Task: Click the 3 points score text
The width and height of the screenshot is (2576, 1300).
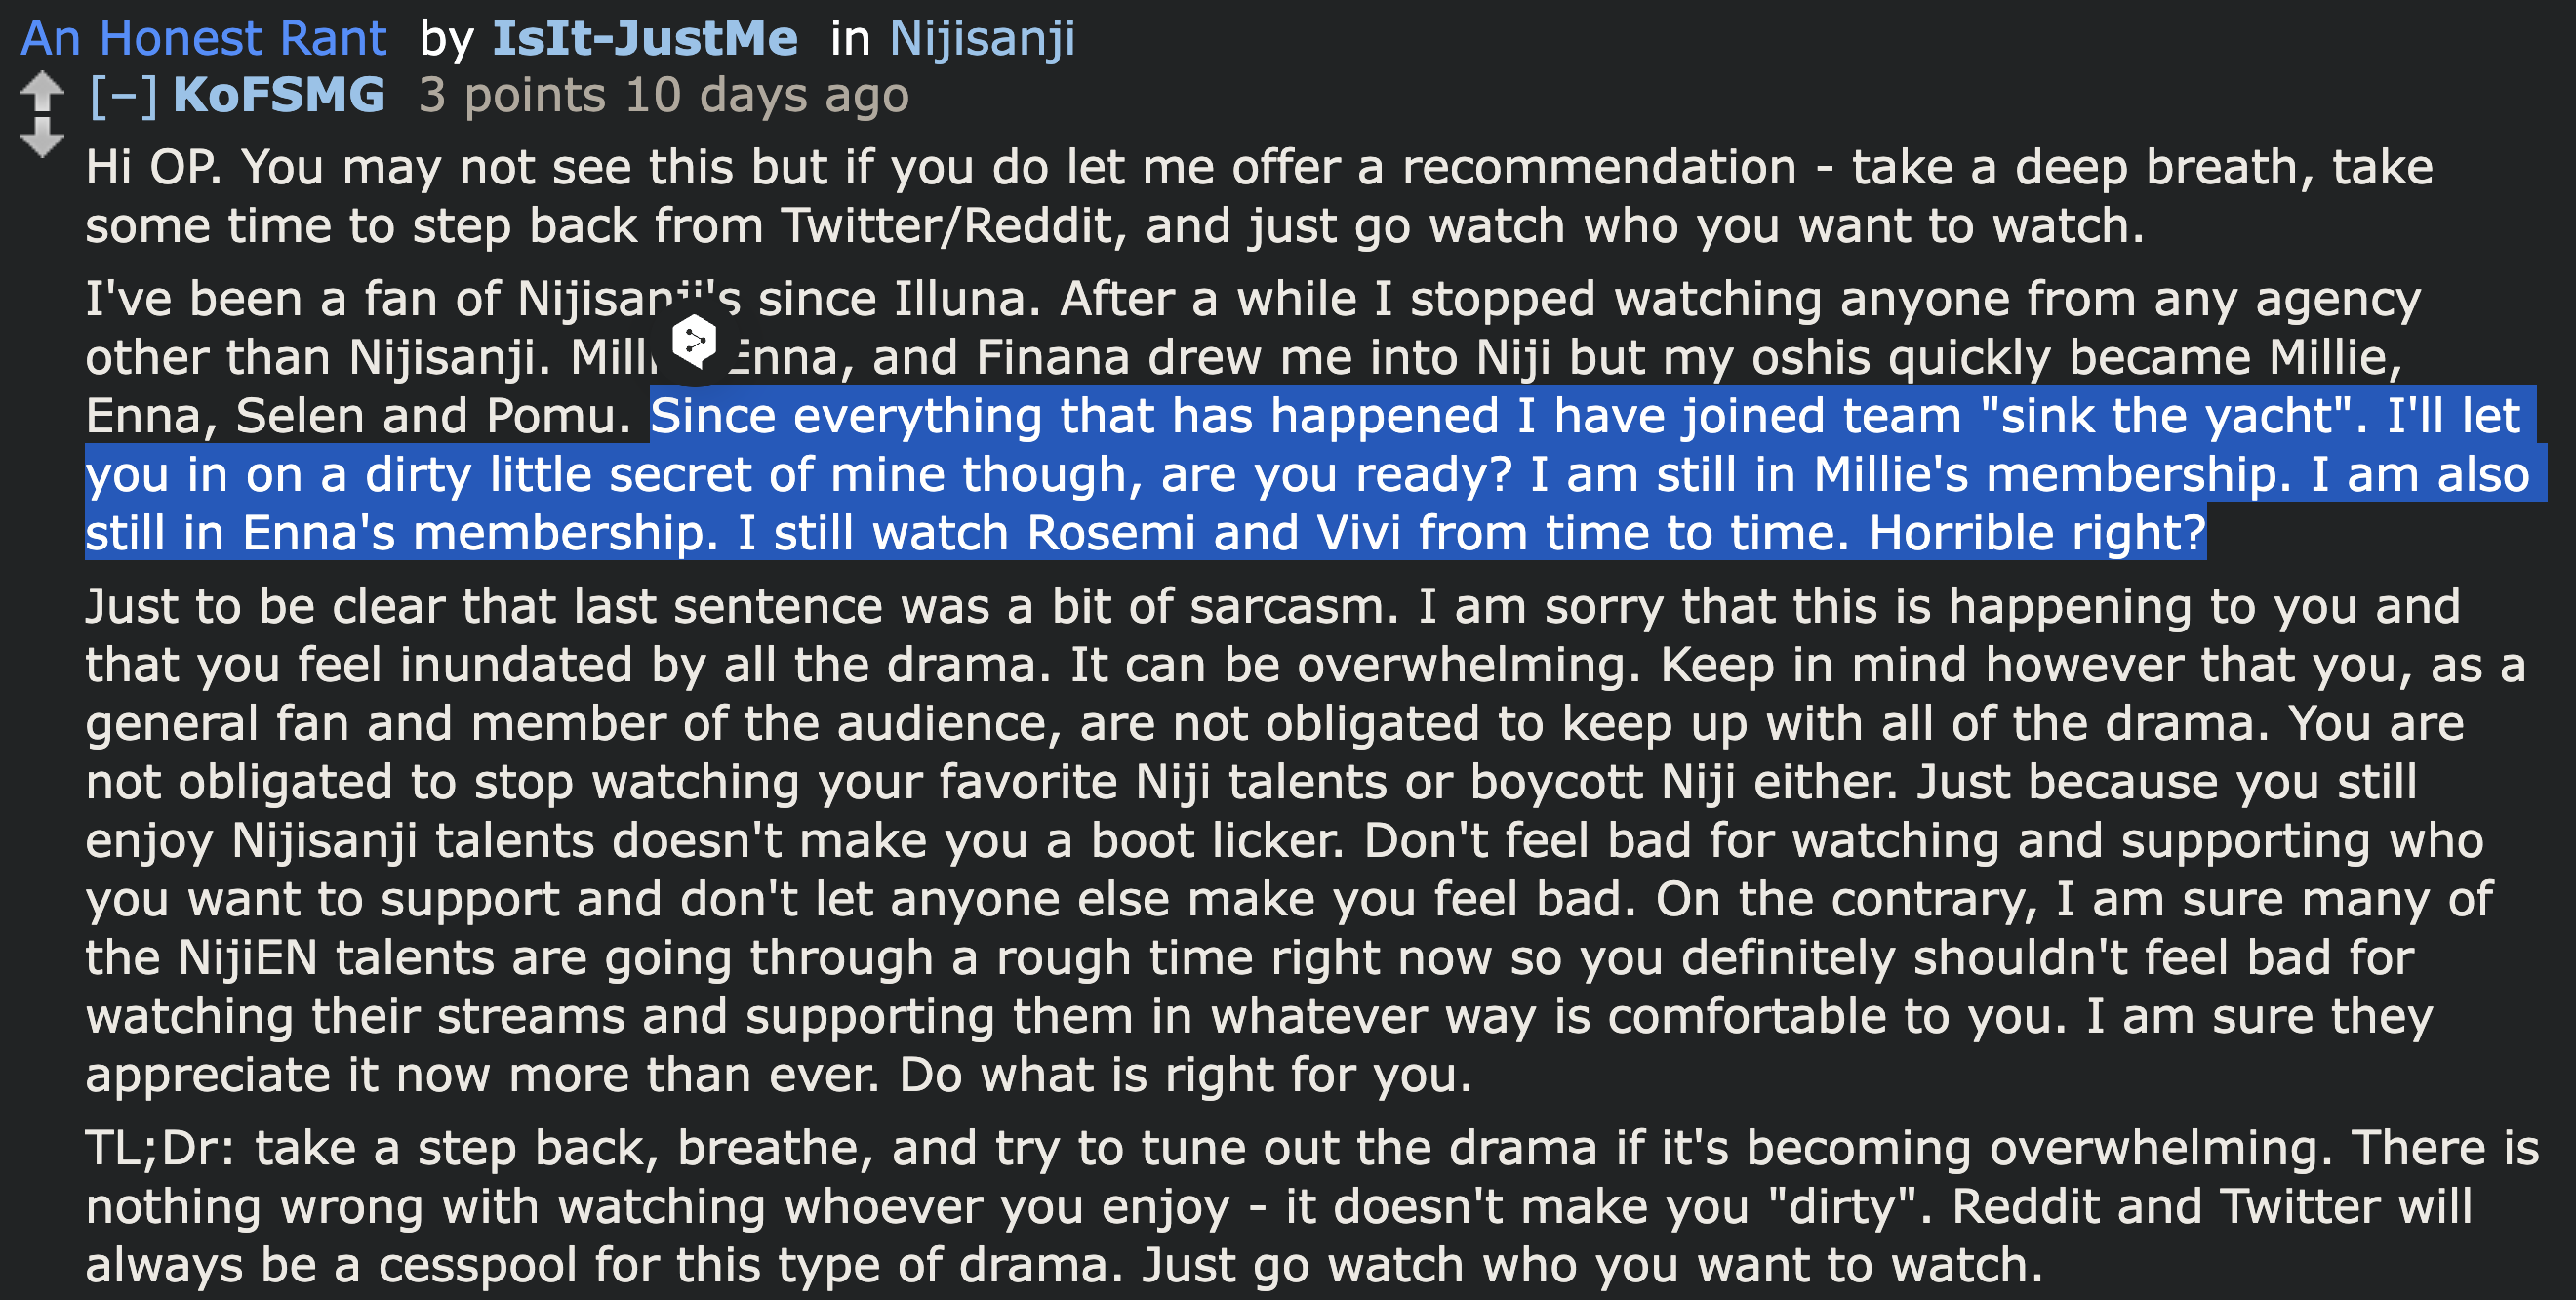Action: (x=511, y=96)
